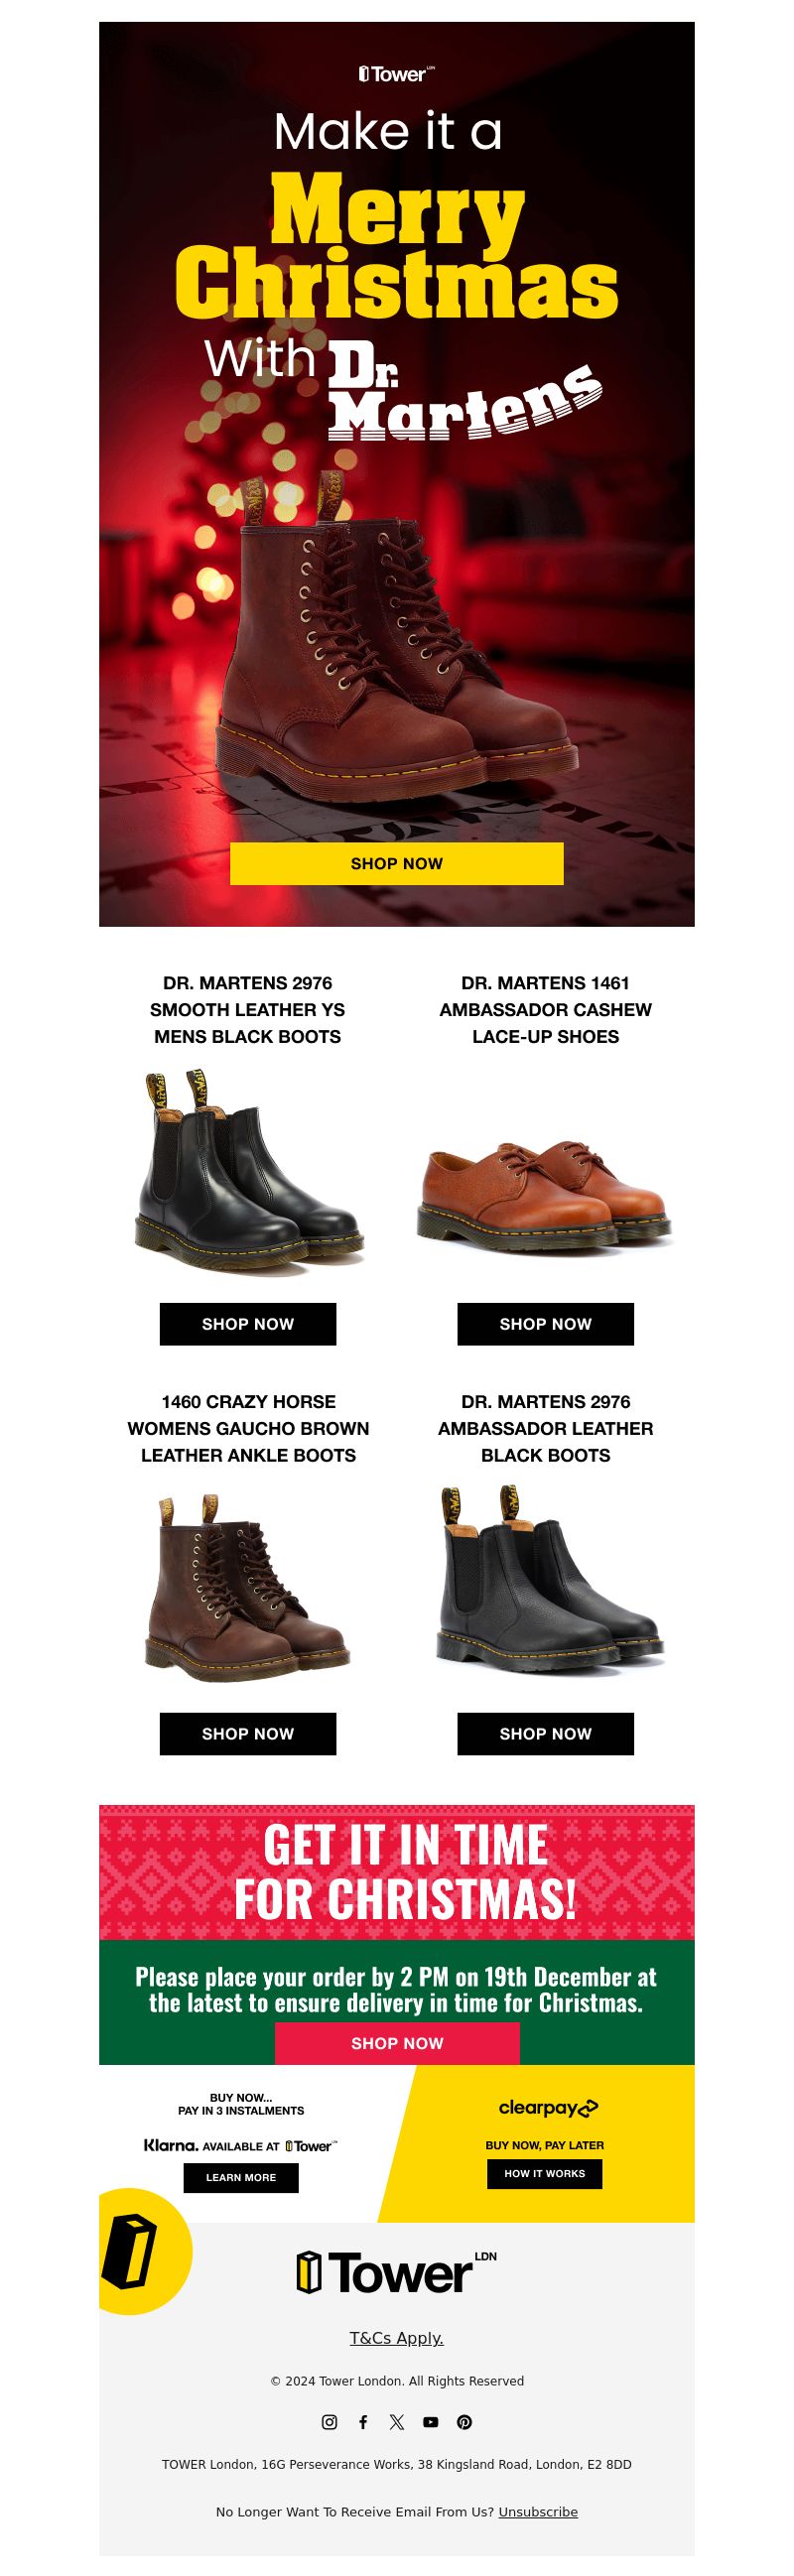Click the clearpay logo

tap(547, 2107)
